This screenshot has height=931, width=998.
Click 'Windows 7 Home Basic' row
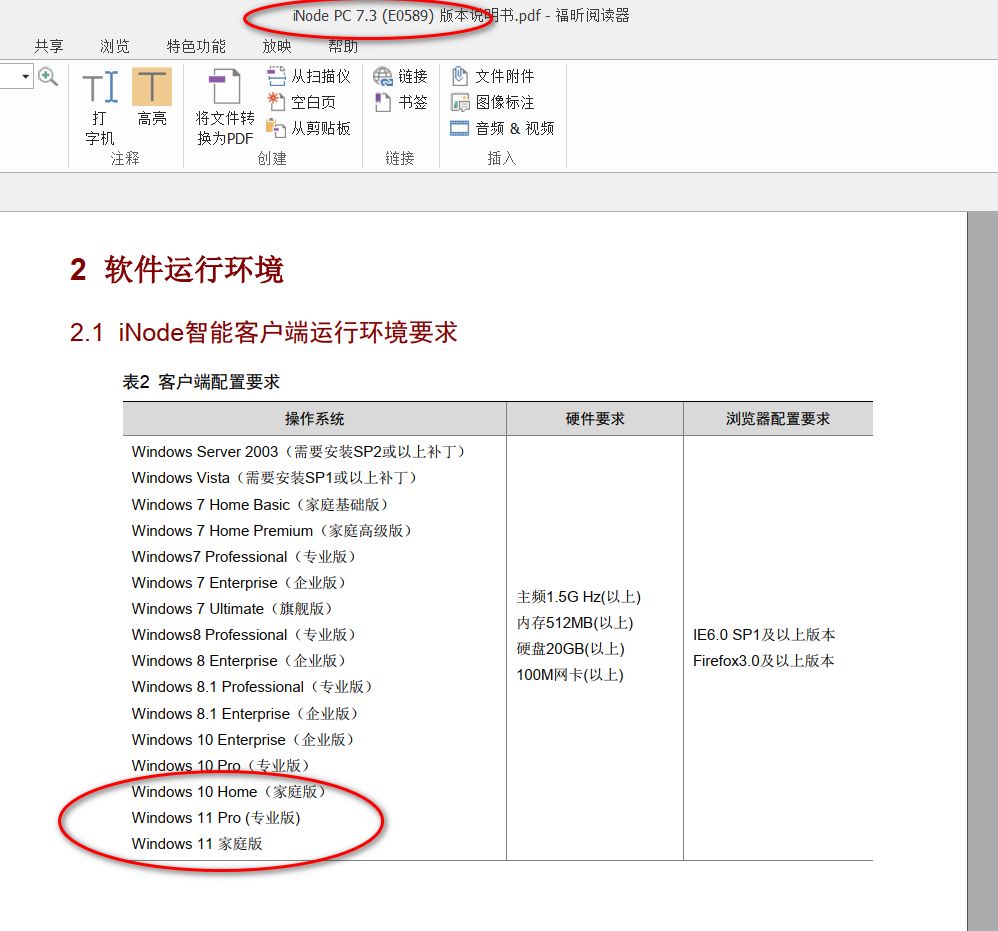[x=262, y=505]
